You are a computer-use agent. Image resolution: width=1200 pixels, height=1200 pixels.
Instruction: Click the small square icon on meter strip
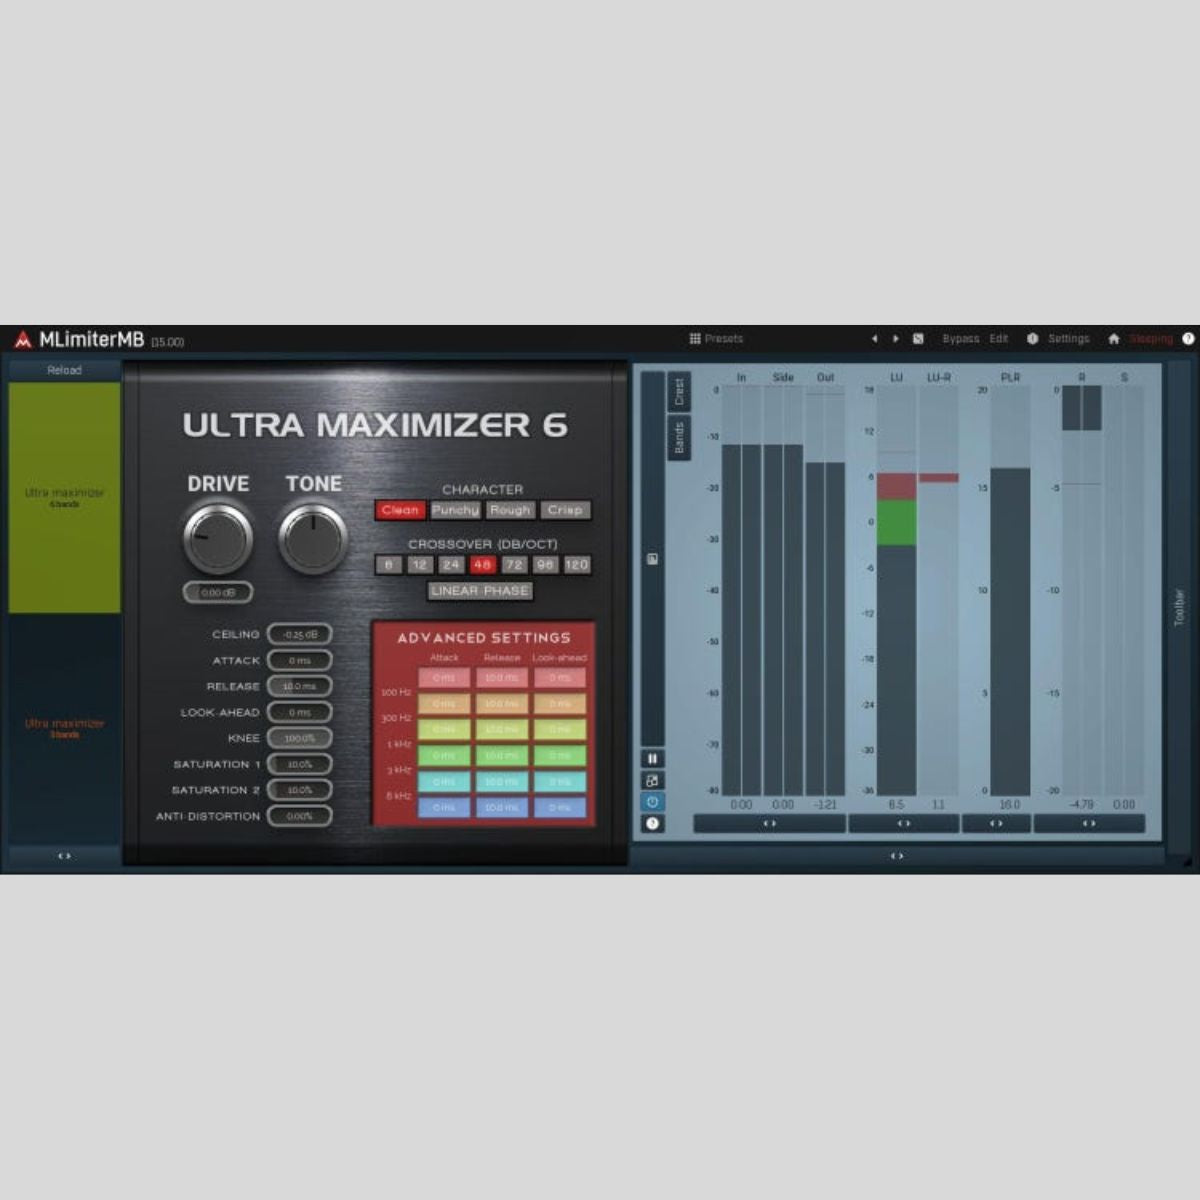point(653,559)
